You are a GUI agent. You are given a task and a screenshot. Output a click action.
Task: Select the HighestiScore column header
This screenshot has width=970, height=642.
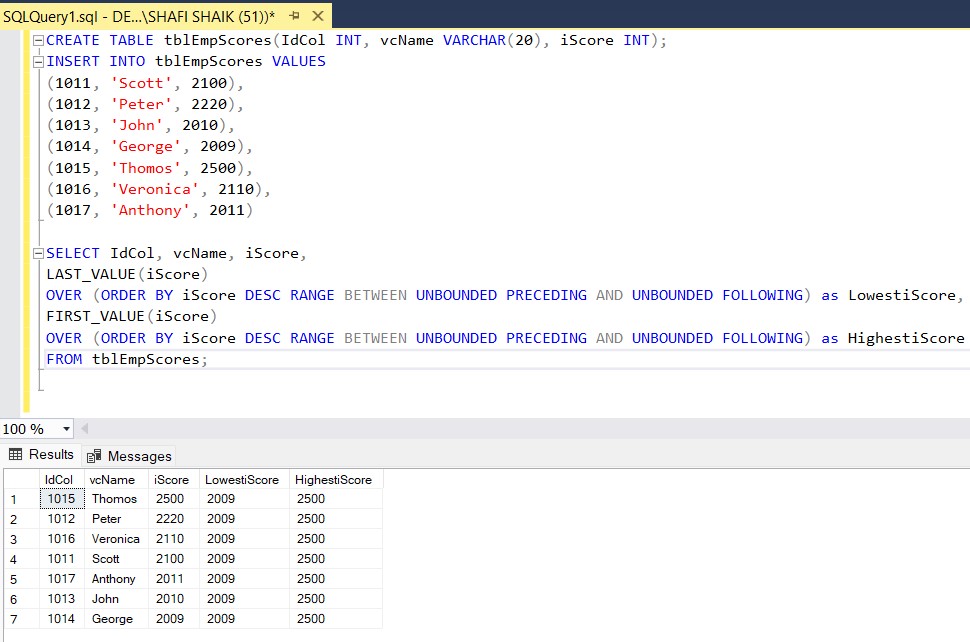pyautogui.click(x=334, y=479)
